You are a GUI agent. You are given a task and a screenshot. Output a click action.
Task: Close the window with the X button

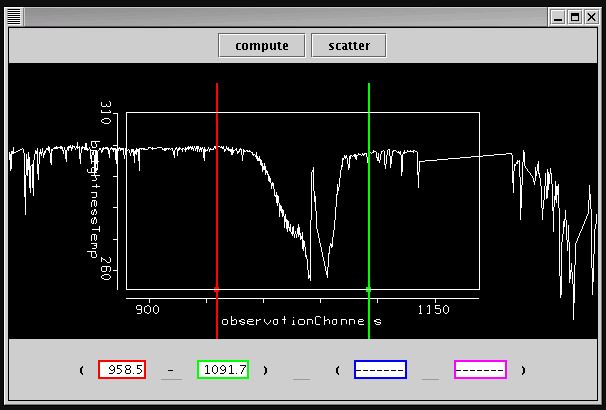(593, 16)
